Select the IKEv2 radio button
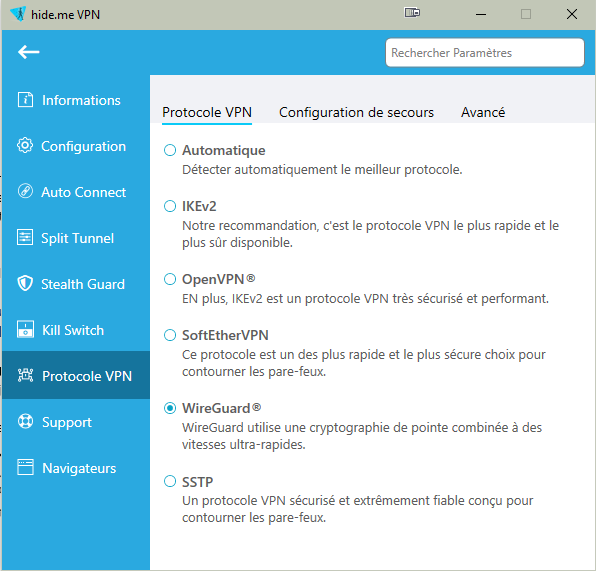 point(170,206)
